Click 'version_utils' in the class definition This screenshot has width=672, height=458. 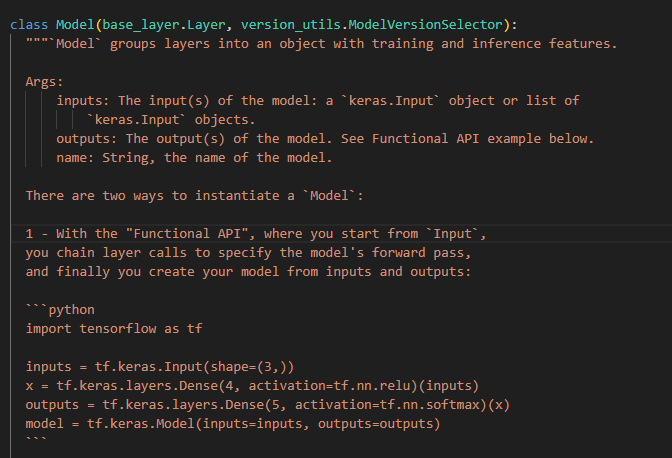(x=291, y=24)
